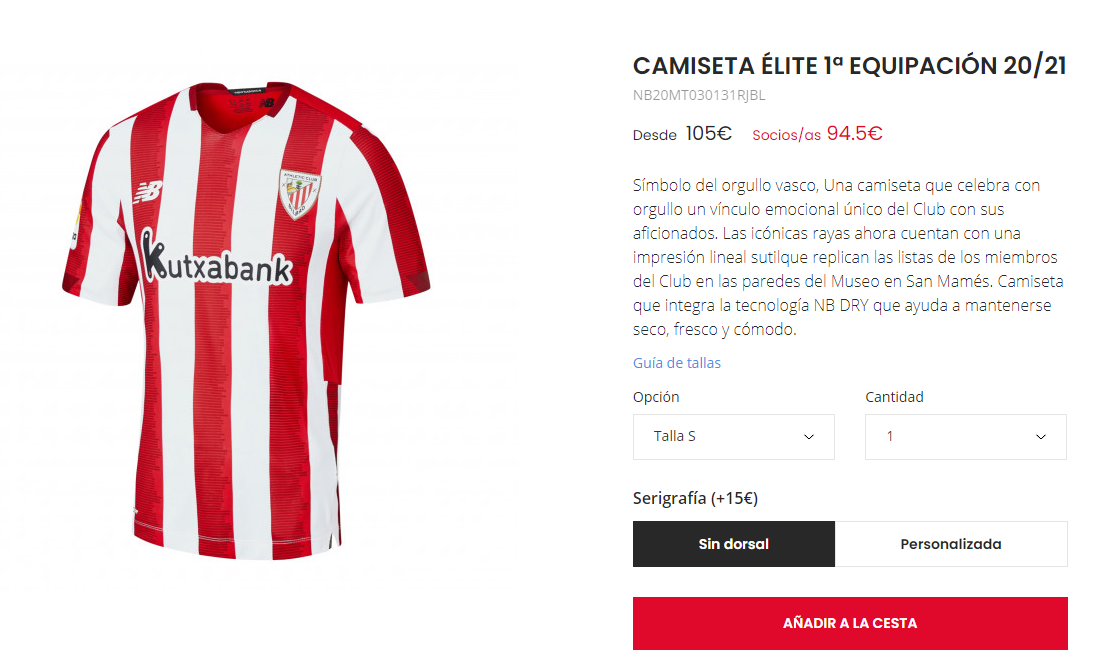Screen dimensions: 1107x666
Task: Open the Opción size dropdown
Action: 733,437
